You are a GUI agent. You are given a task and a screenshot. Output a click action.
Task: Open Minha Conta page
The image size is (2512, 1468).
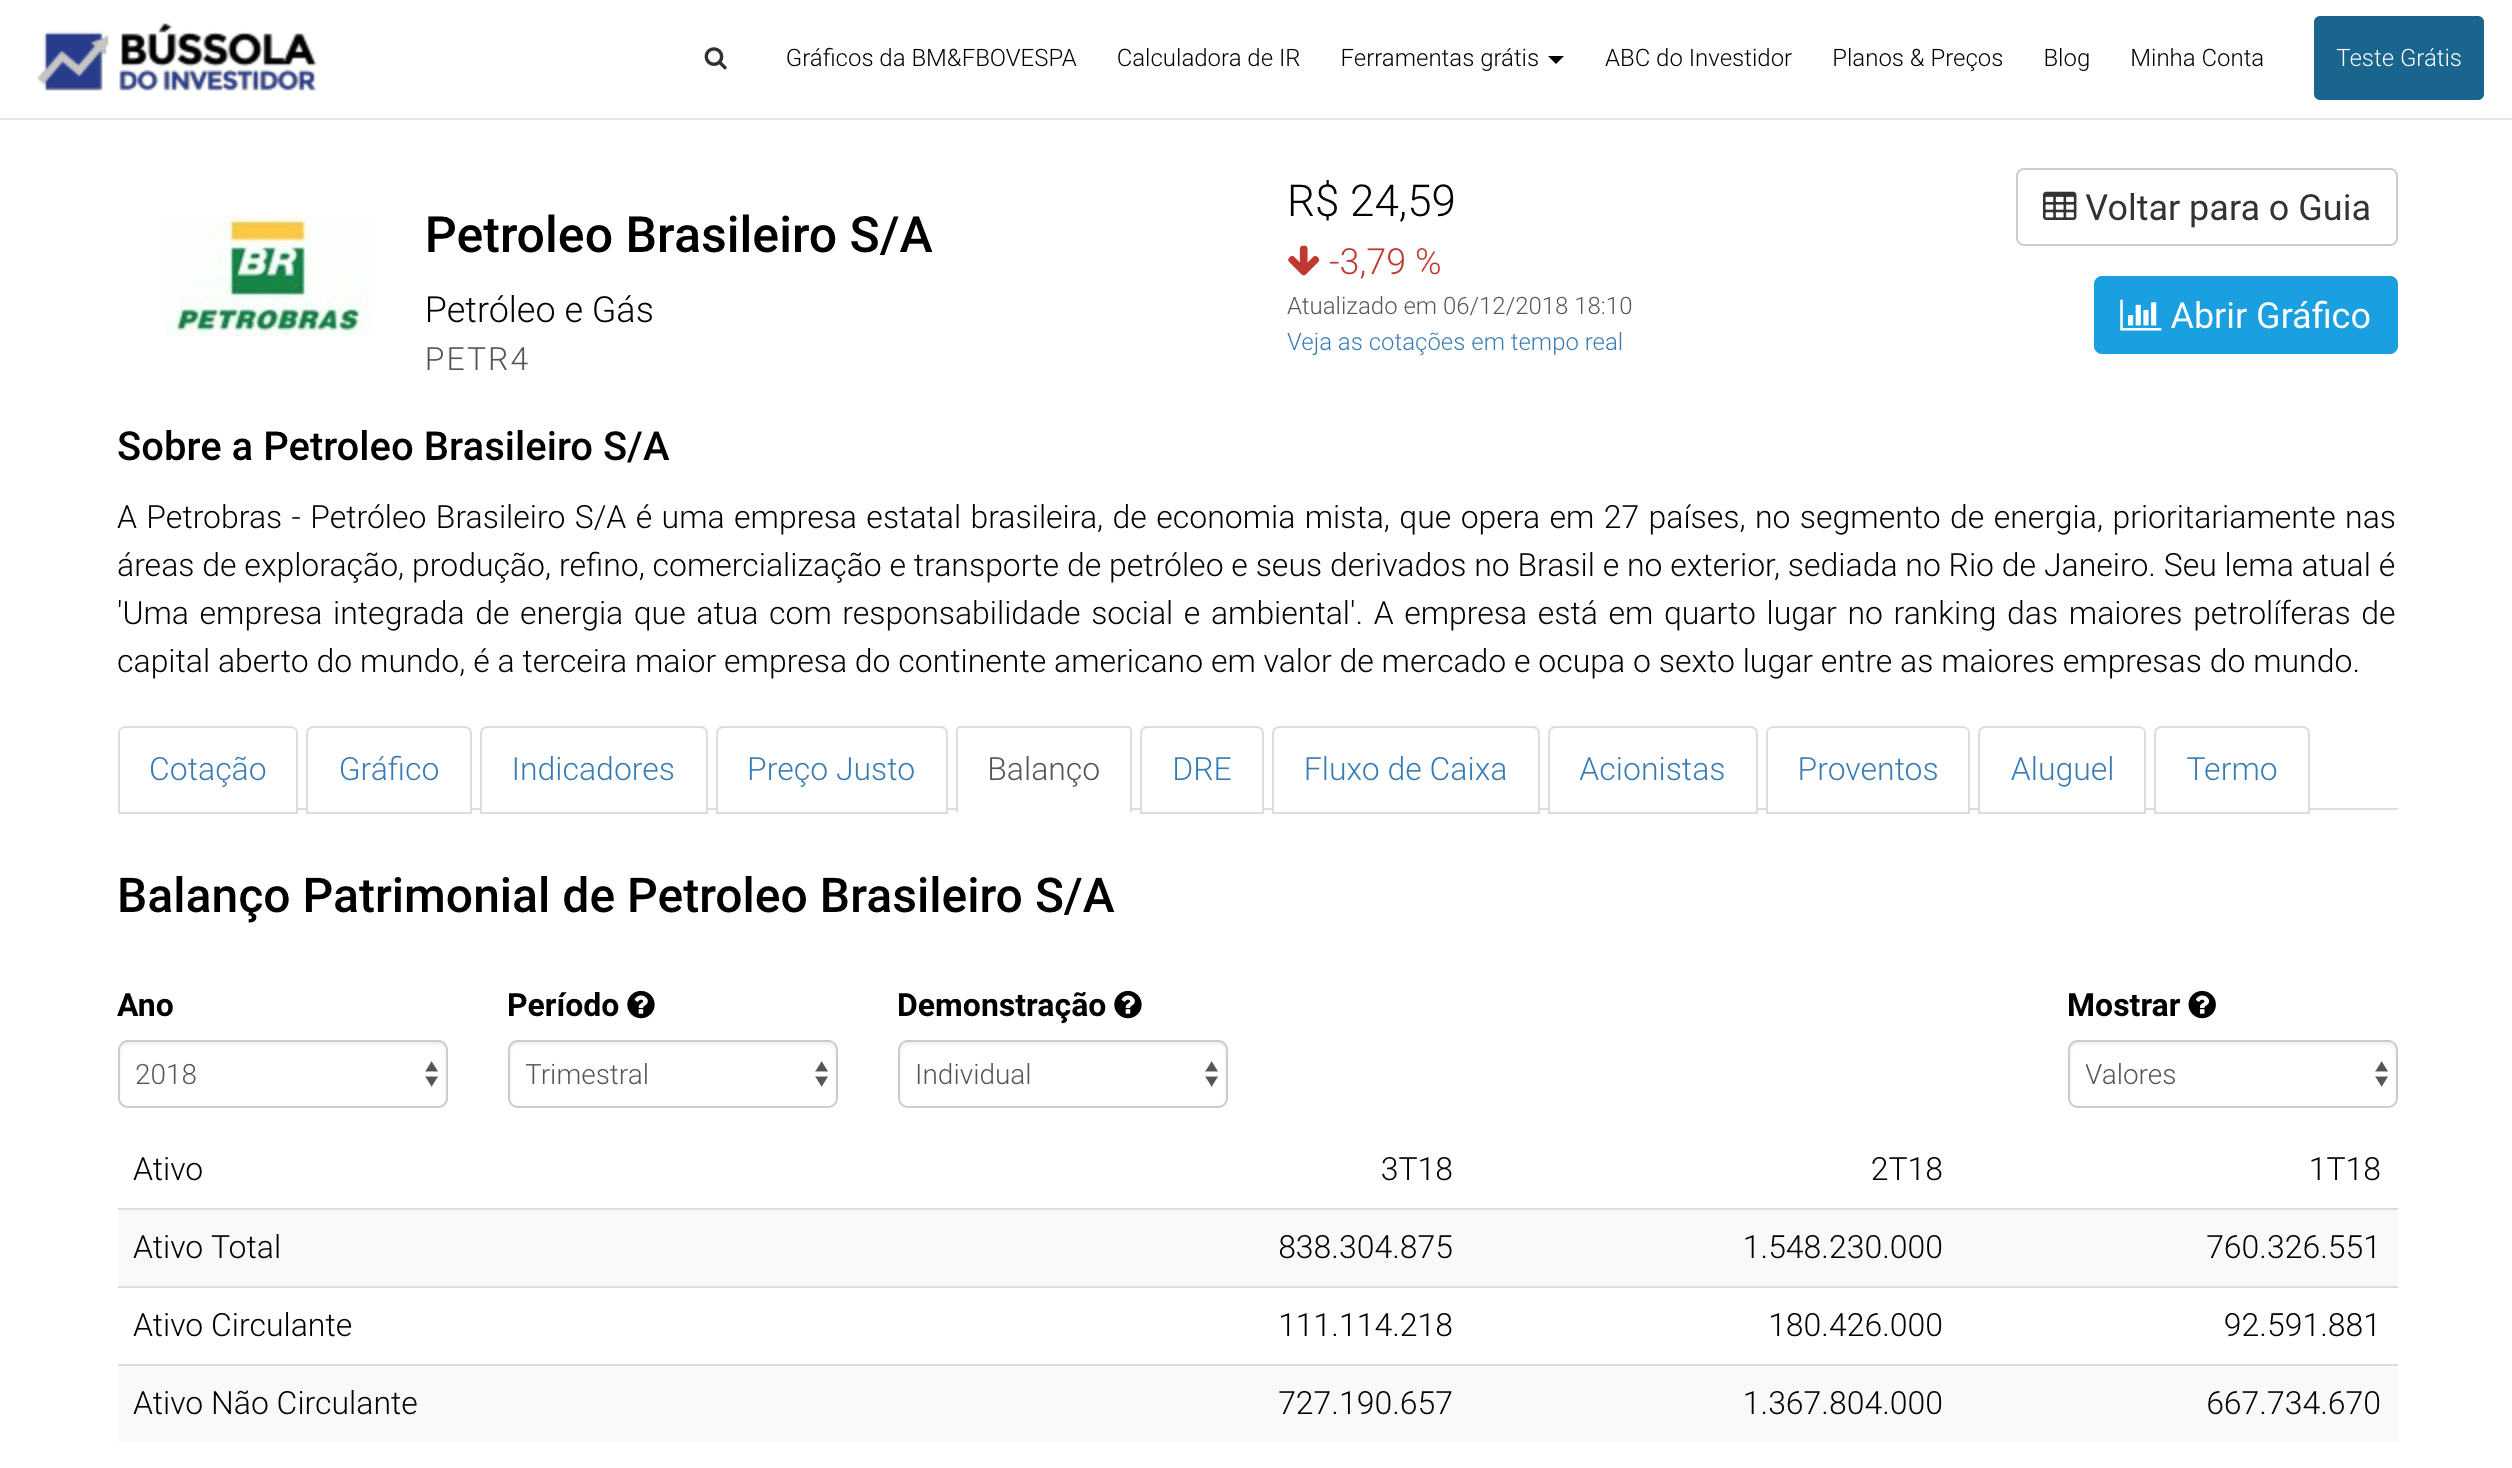(2196, 58)
